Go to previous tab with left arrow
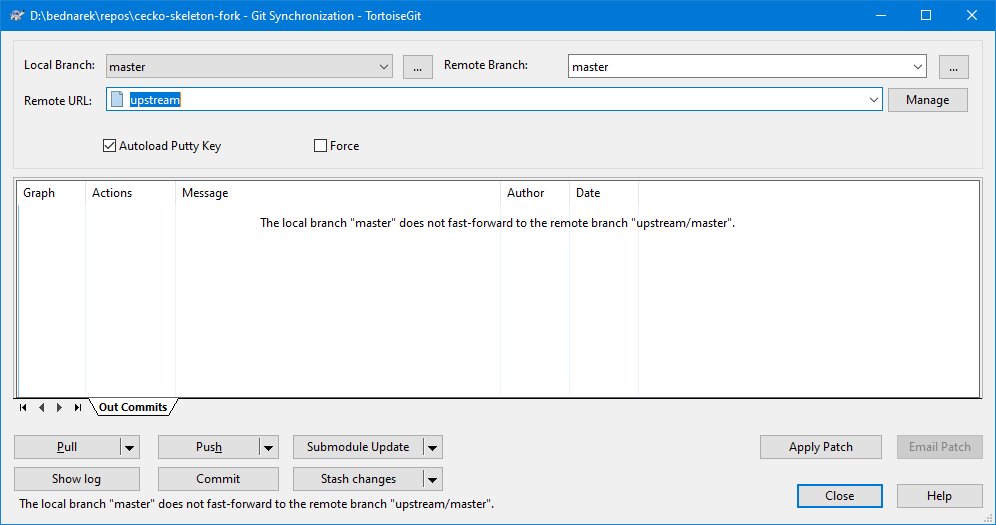The width and height of the screenshot is (996, 525). (41, 408)
